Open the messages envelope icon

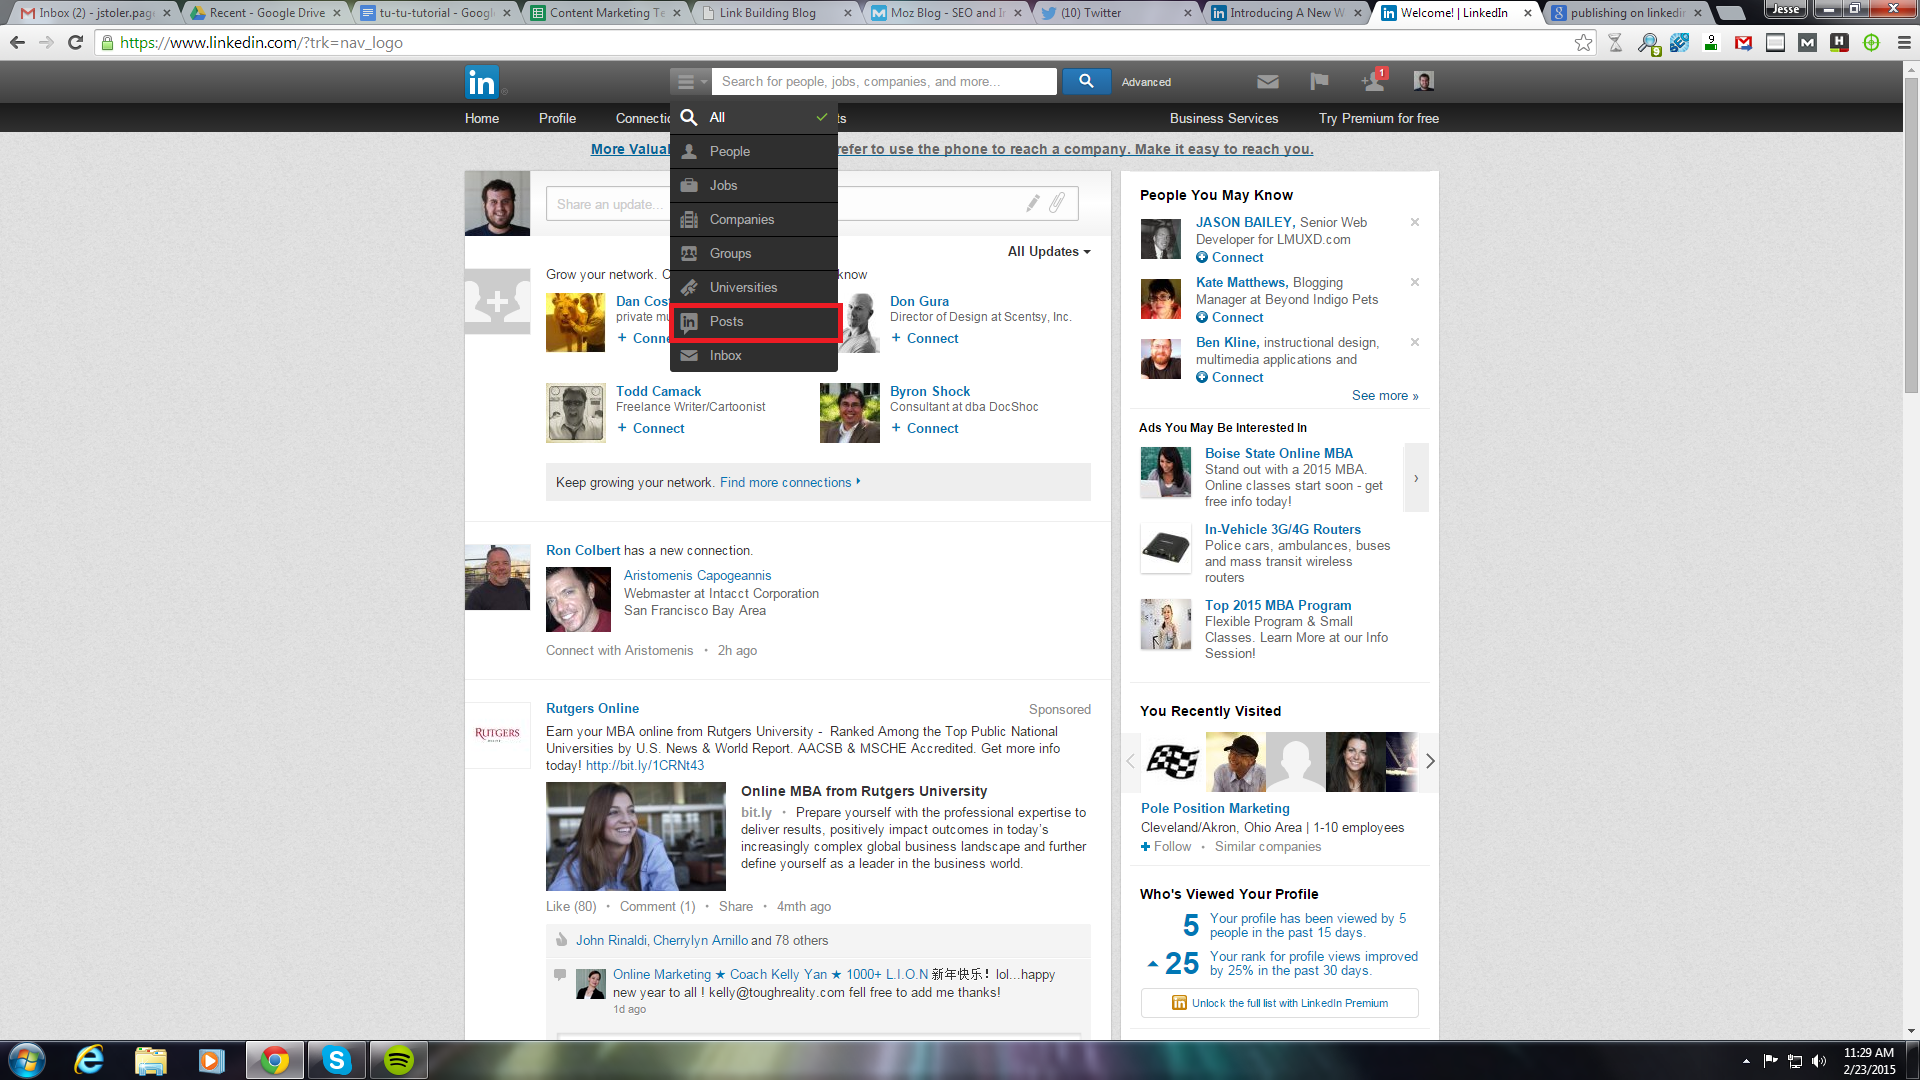[1268, 82]
